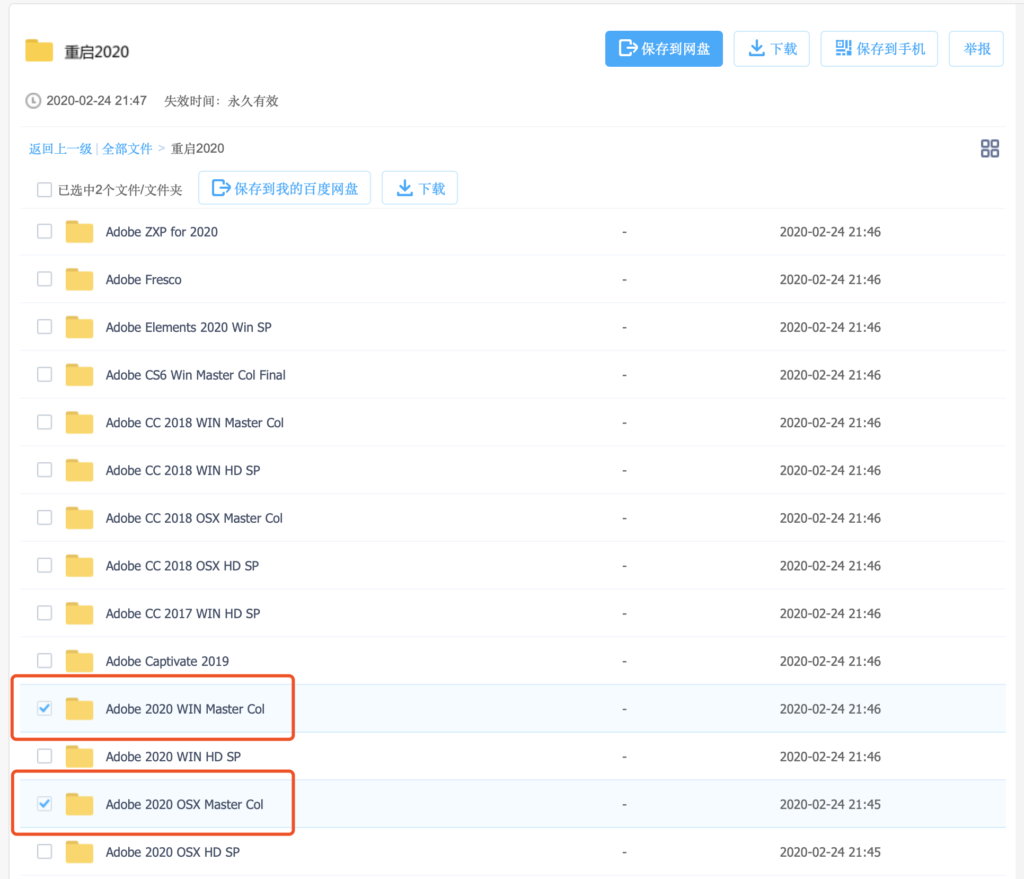Click the 保存到网盘 blue button

point(664,49)
